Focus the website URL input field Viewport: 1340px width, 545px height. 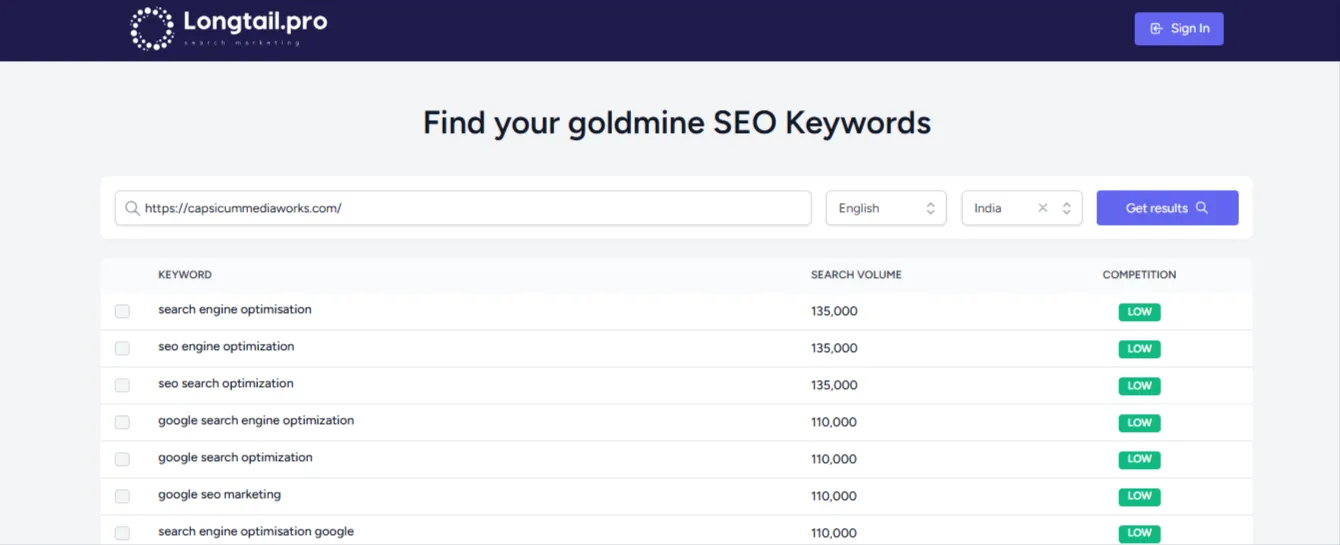point(470,208)
